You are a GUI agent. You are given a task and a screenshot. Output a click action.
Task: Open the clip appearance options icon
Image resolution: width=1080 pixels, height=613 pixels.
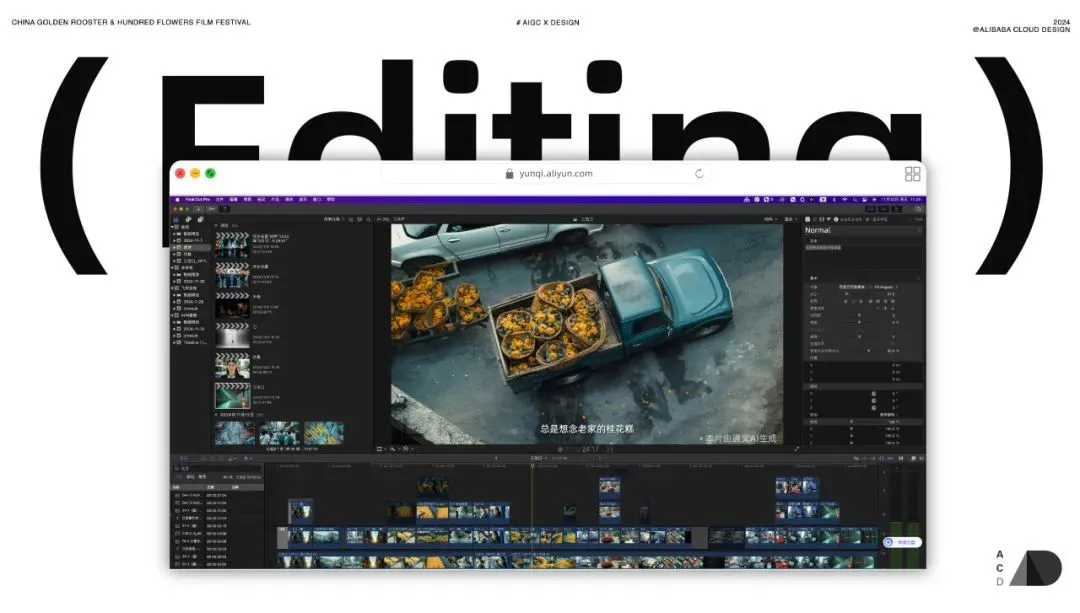(360, 219)
